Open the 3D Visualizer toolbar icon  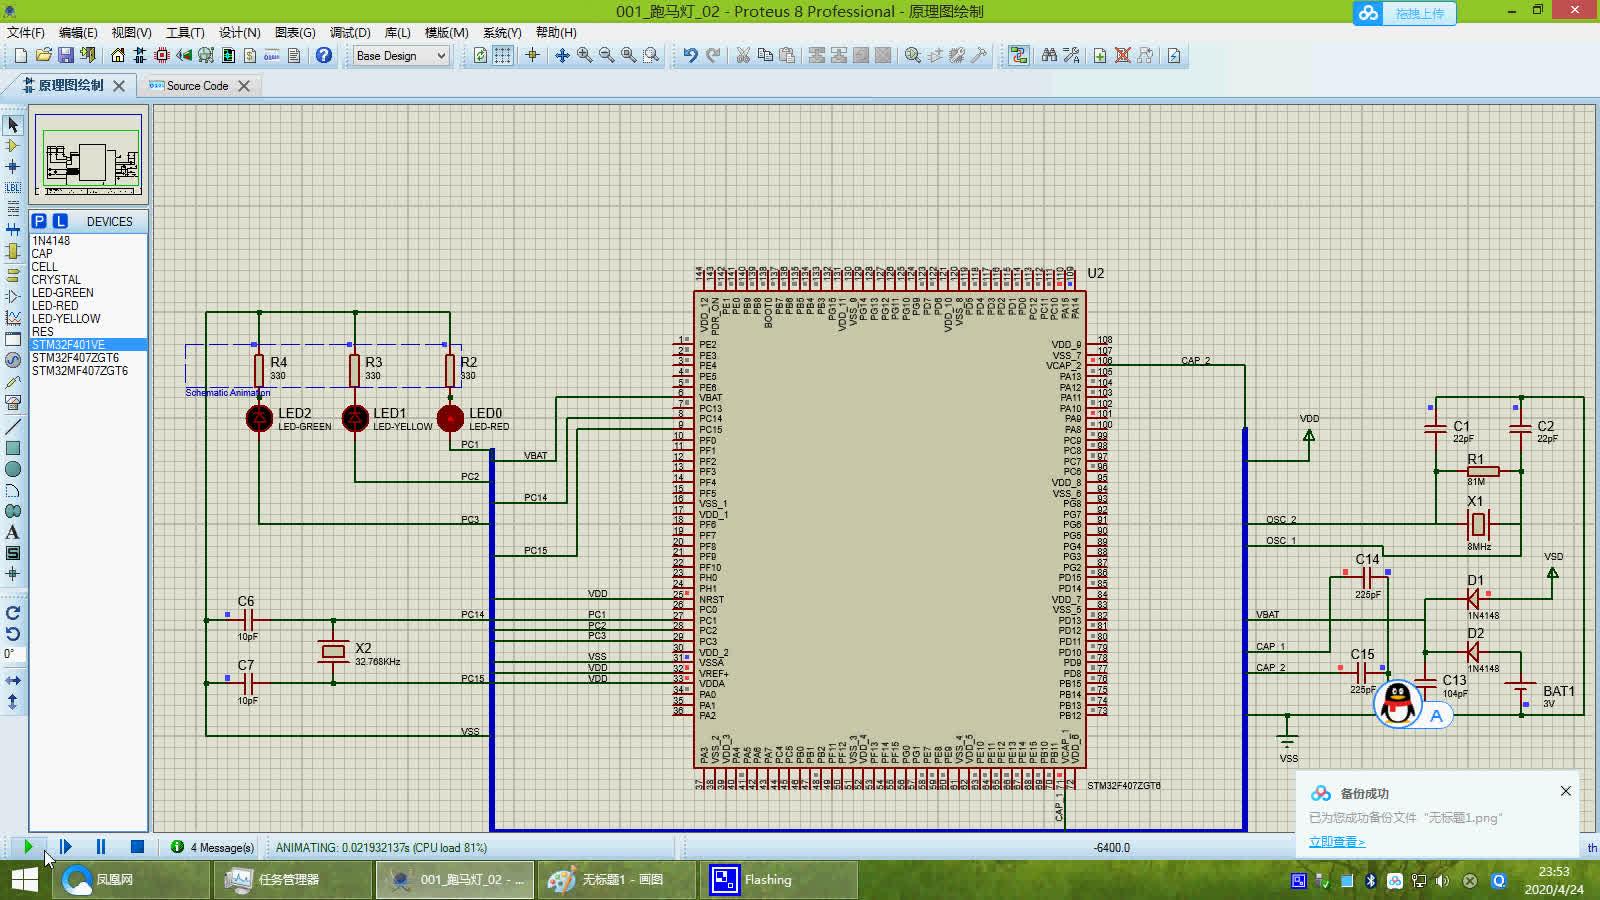tap(184, 56)
